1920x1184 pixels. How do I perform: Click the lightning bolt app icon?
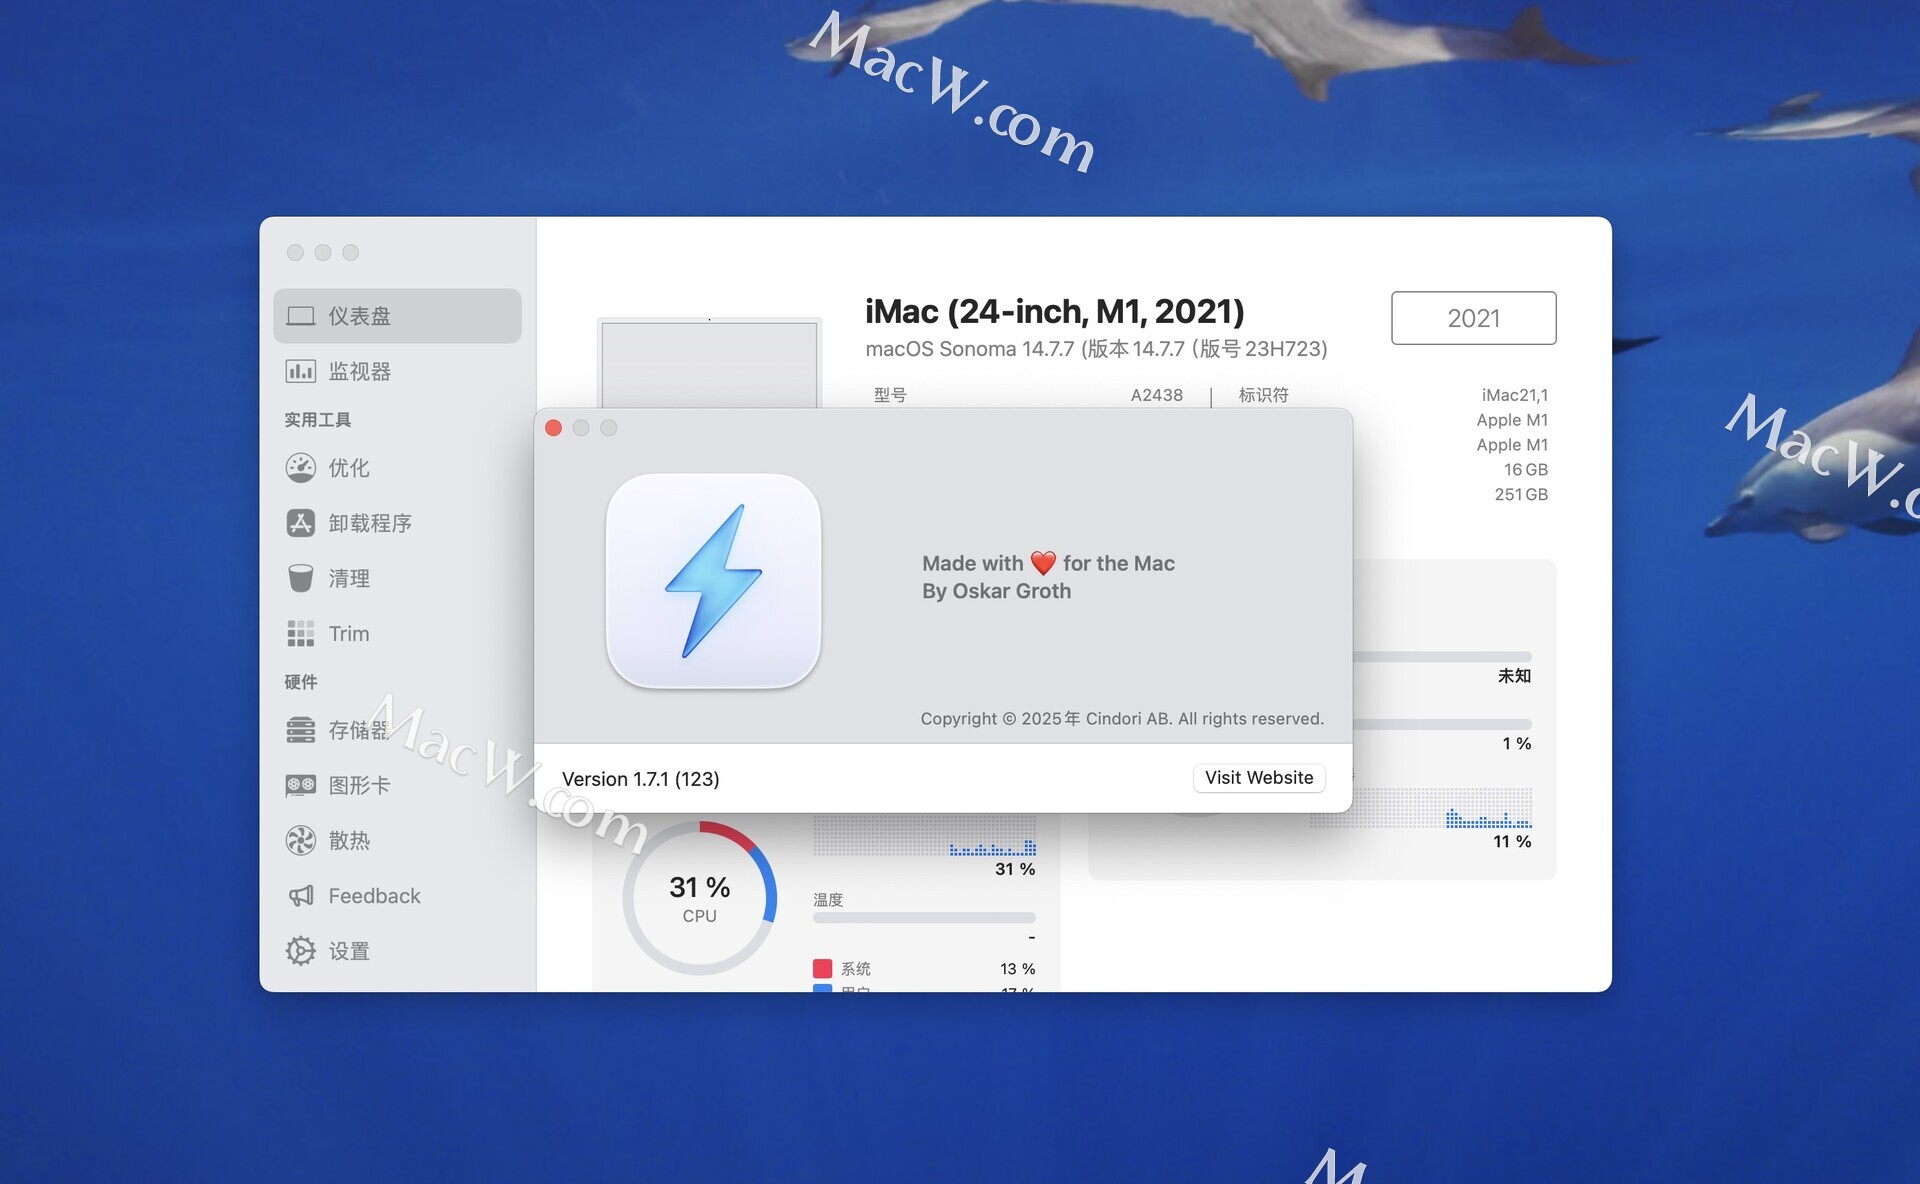[713, 581]
